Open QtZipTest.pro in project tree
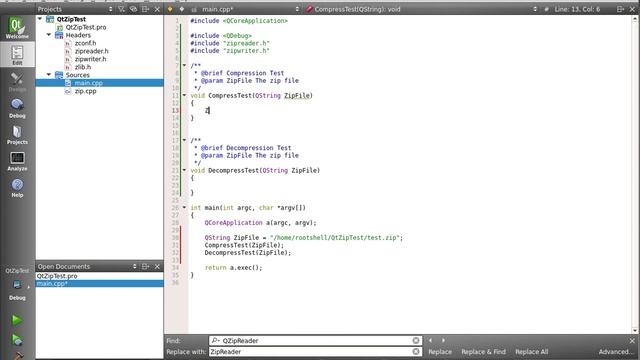This screenshot has height=360, width=640. click(x=86, y=27)
